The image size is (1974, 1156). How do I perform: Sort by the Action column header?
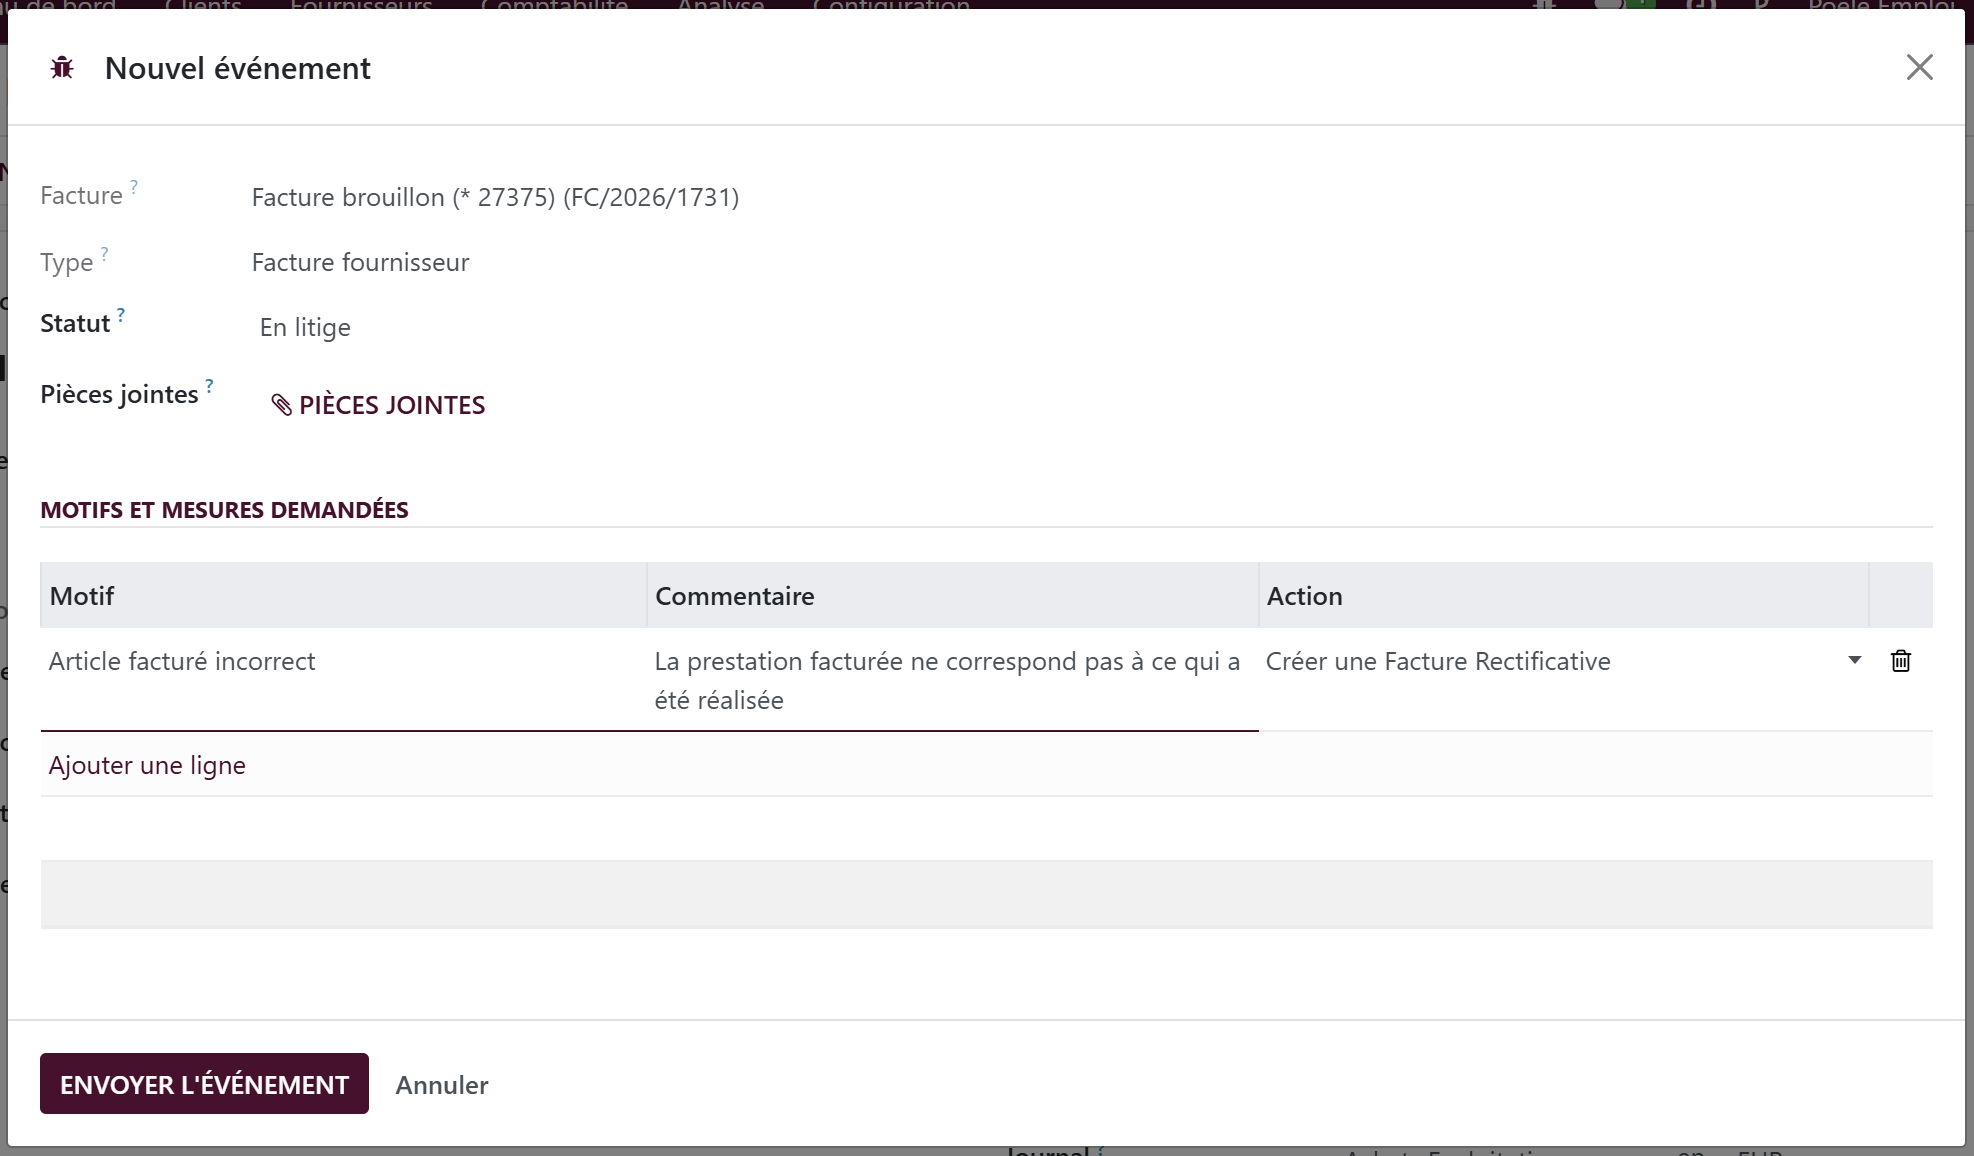[x=1563, y=596]
